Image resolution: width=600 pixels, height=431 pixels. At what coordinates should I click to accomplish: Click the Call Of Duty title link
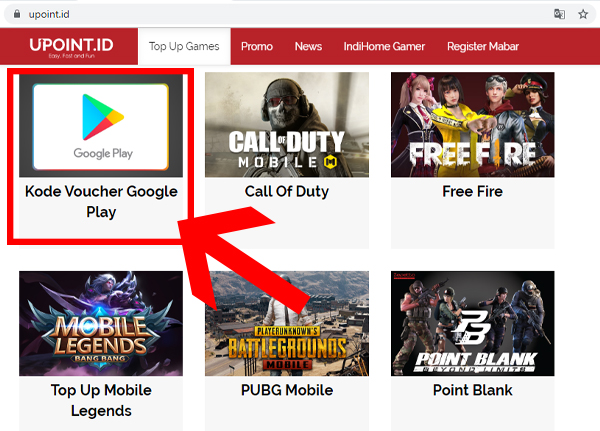287,191
